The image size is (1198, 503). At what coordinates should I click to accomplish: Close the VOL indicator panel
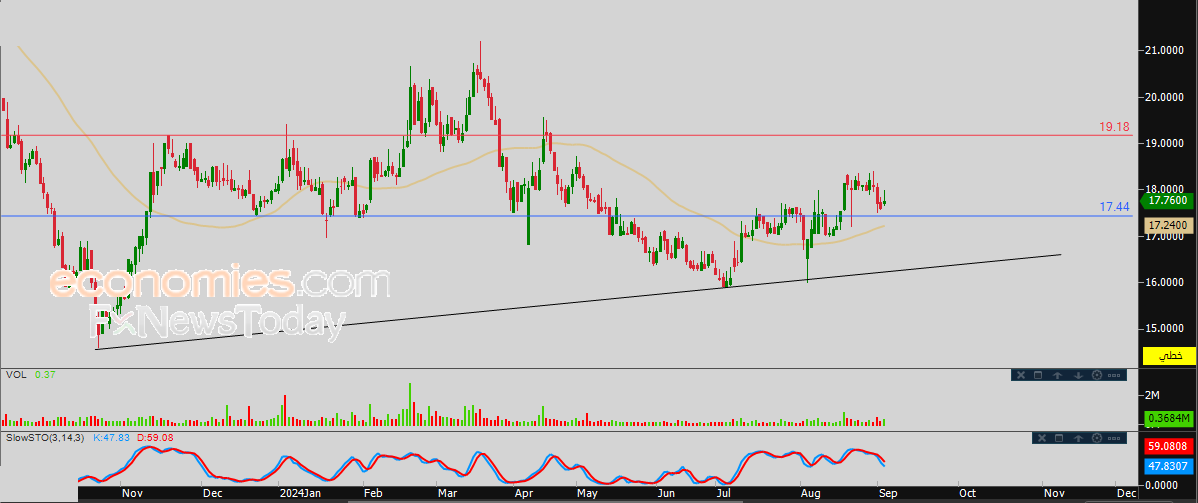(1019, 375)
